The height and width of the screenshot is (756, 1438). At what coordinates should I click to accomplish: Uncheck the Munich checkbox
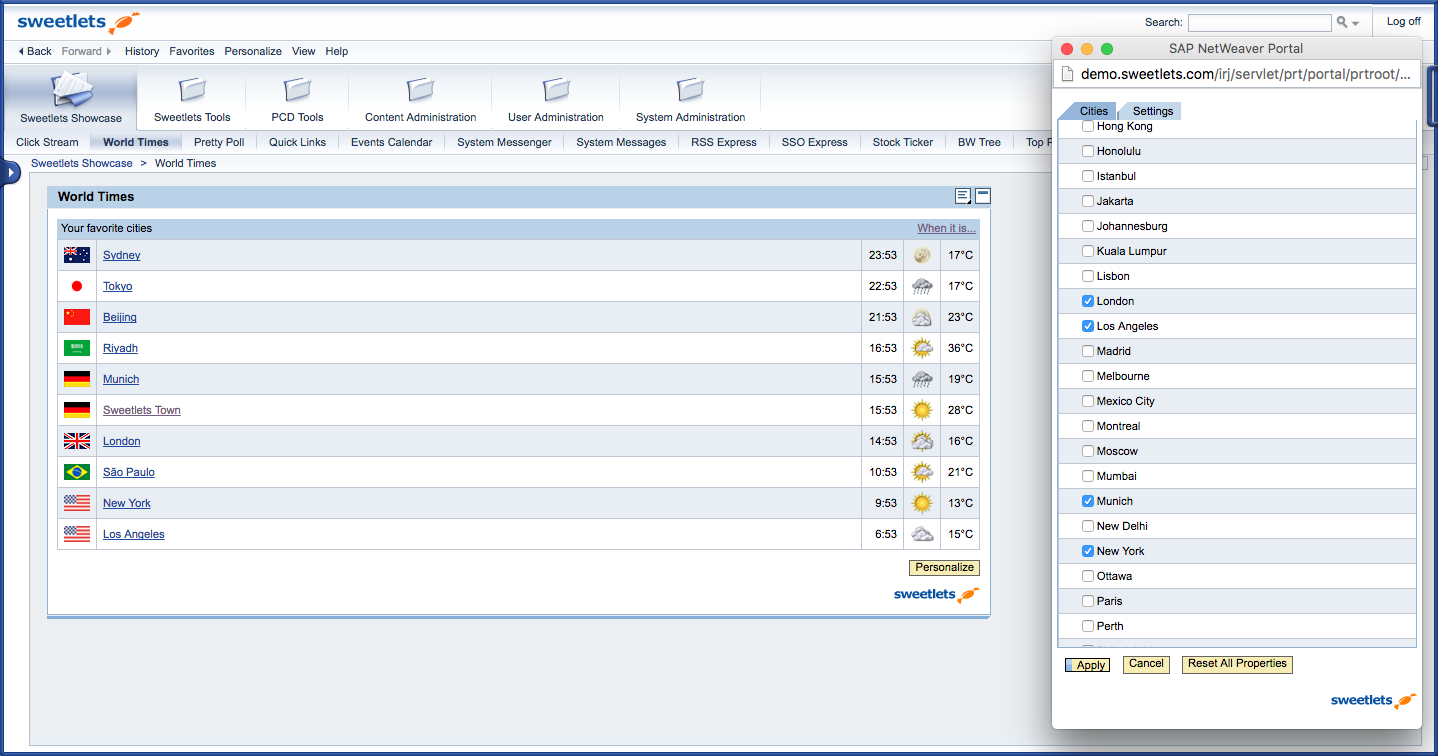coord(1088,501)
